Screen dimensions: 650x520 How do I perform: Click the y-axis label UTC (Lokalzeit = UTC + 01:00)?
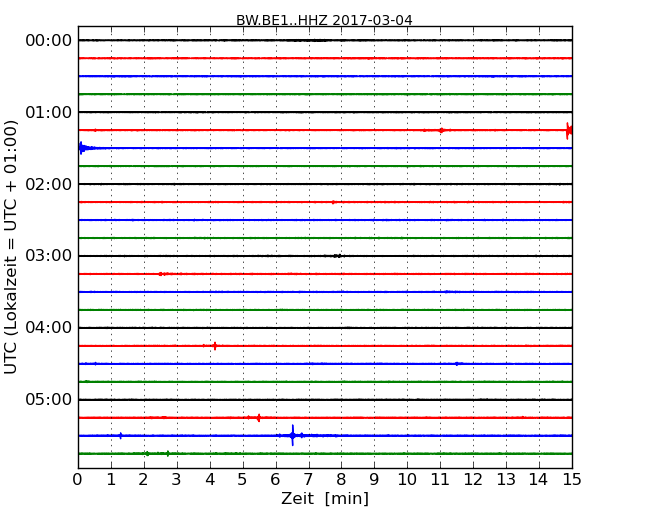pos(11,247)
